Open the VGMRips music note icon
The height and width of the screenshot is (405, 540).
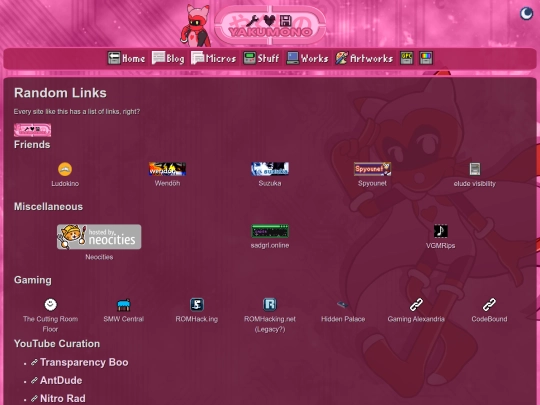(440, 231)
